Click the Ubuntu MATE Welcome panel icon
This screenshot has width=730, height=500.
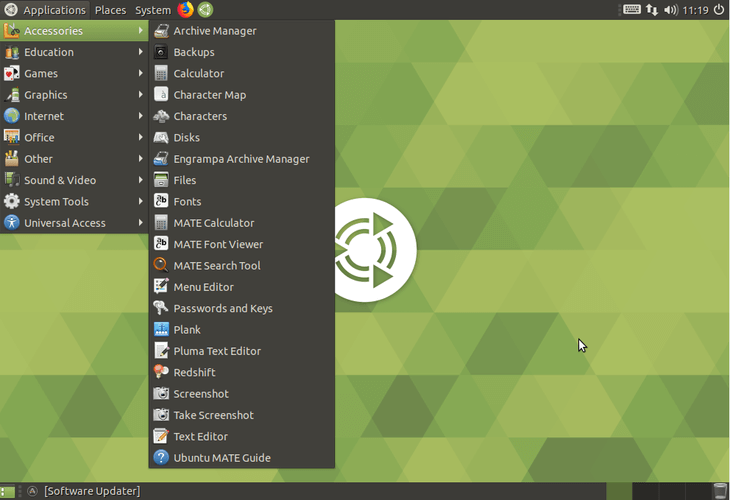205,9
